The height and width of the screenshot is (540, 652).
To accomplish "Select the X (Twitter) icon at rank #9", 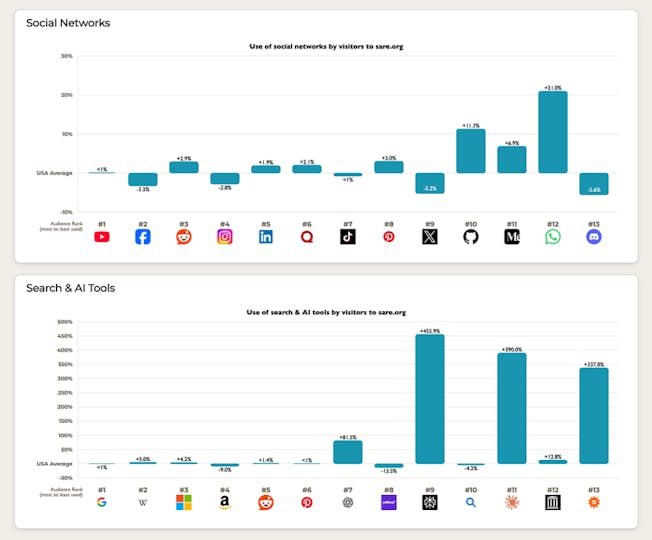I will [x=430, y=237].
